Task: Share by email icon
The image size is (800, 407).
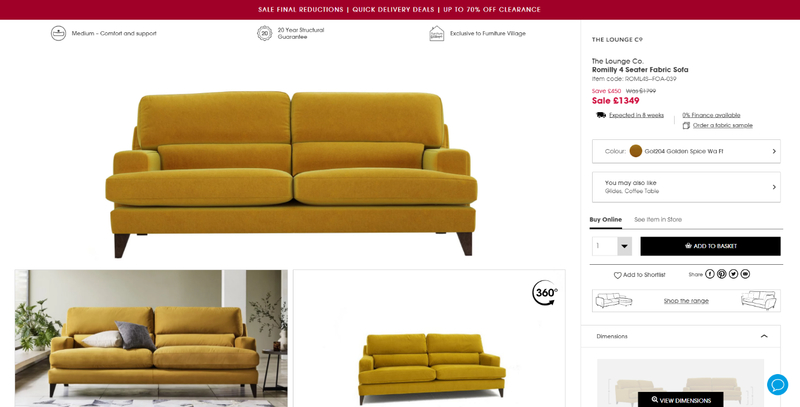Action: pos(745,274)
